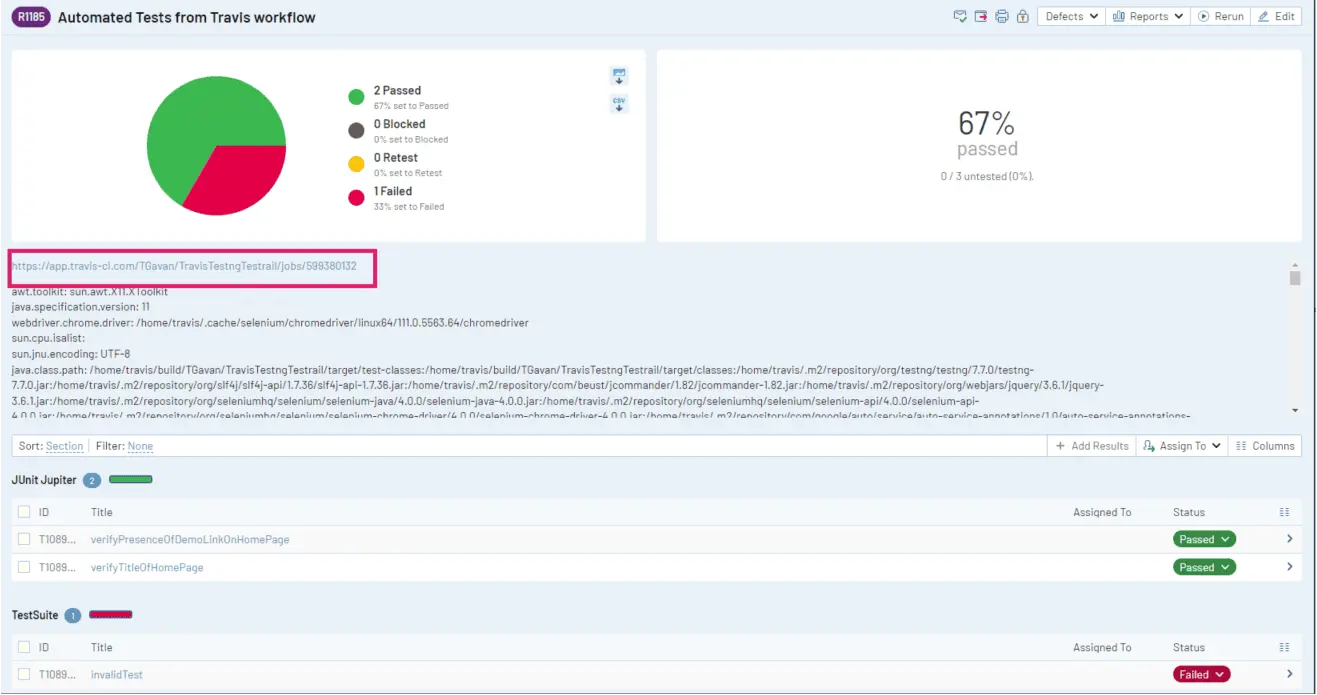
Task: Open the column options icon in TestSuite header
Action: coord(1285,647)
